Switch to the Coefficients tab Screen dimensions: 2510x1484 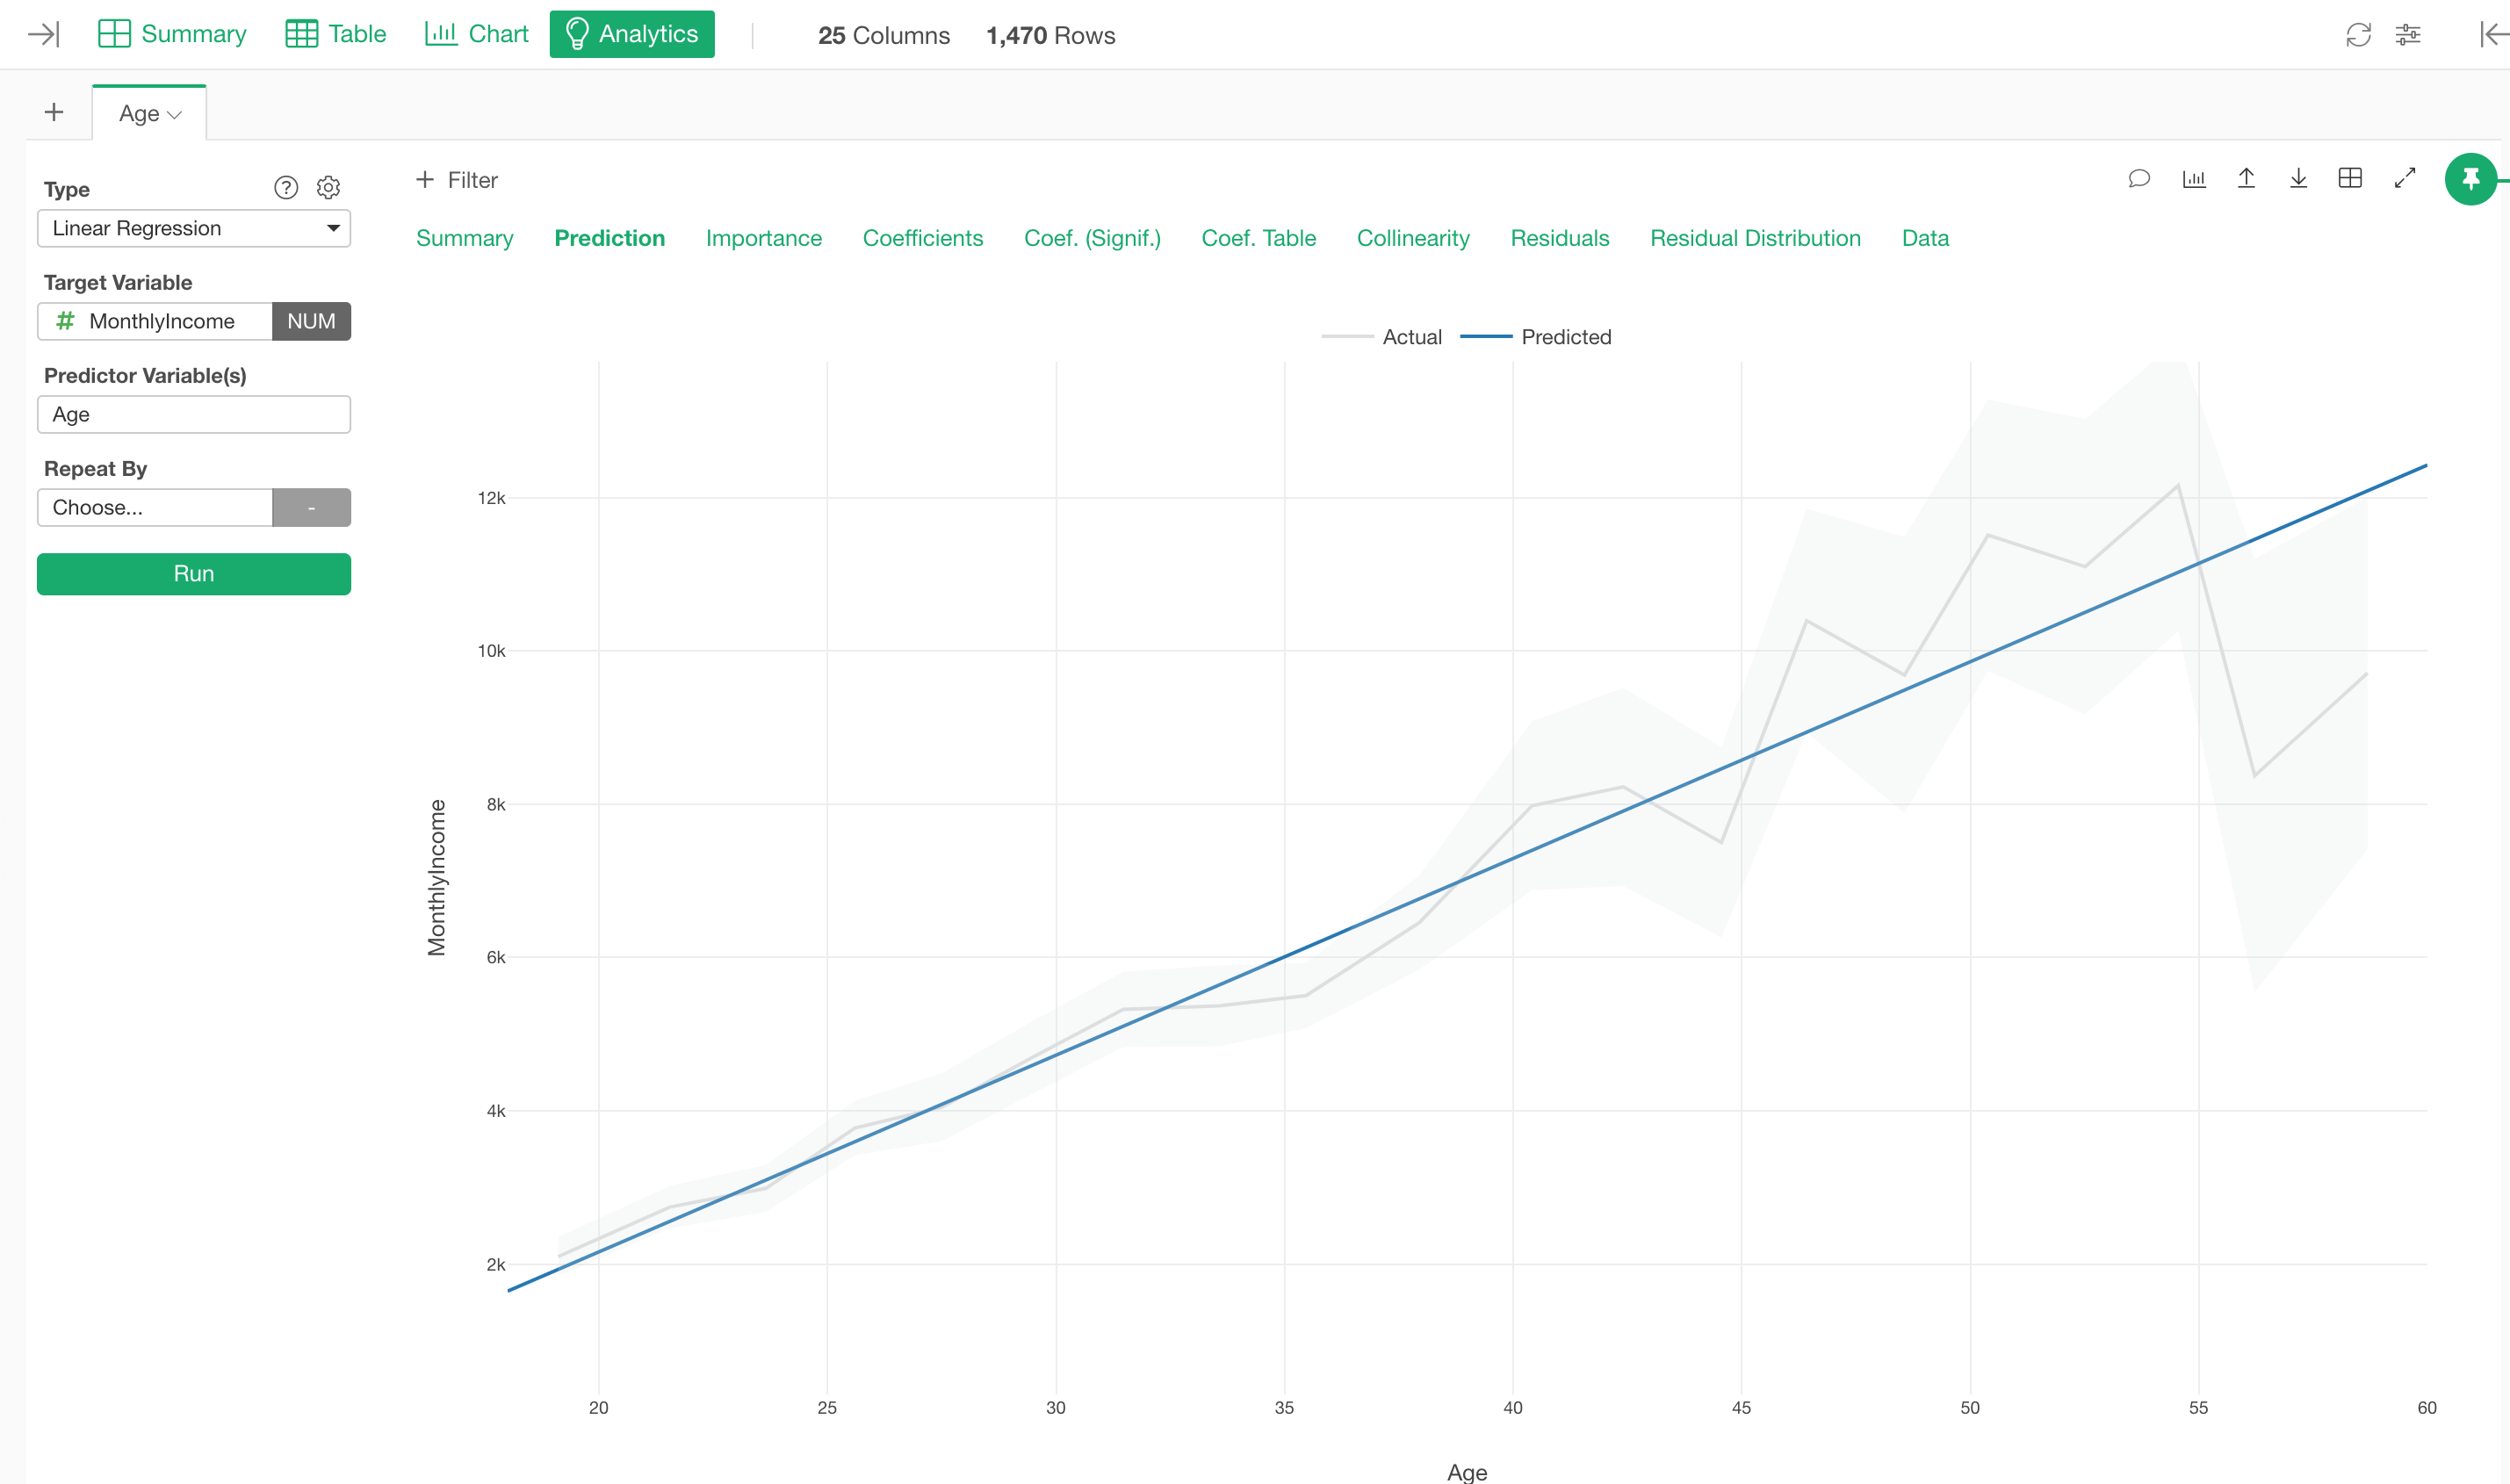[x=922, y=238]
